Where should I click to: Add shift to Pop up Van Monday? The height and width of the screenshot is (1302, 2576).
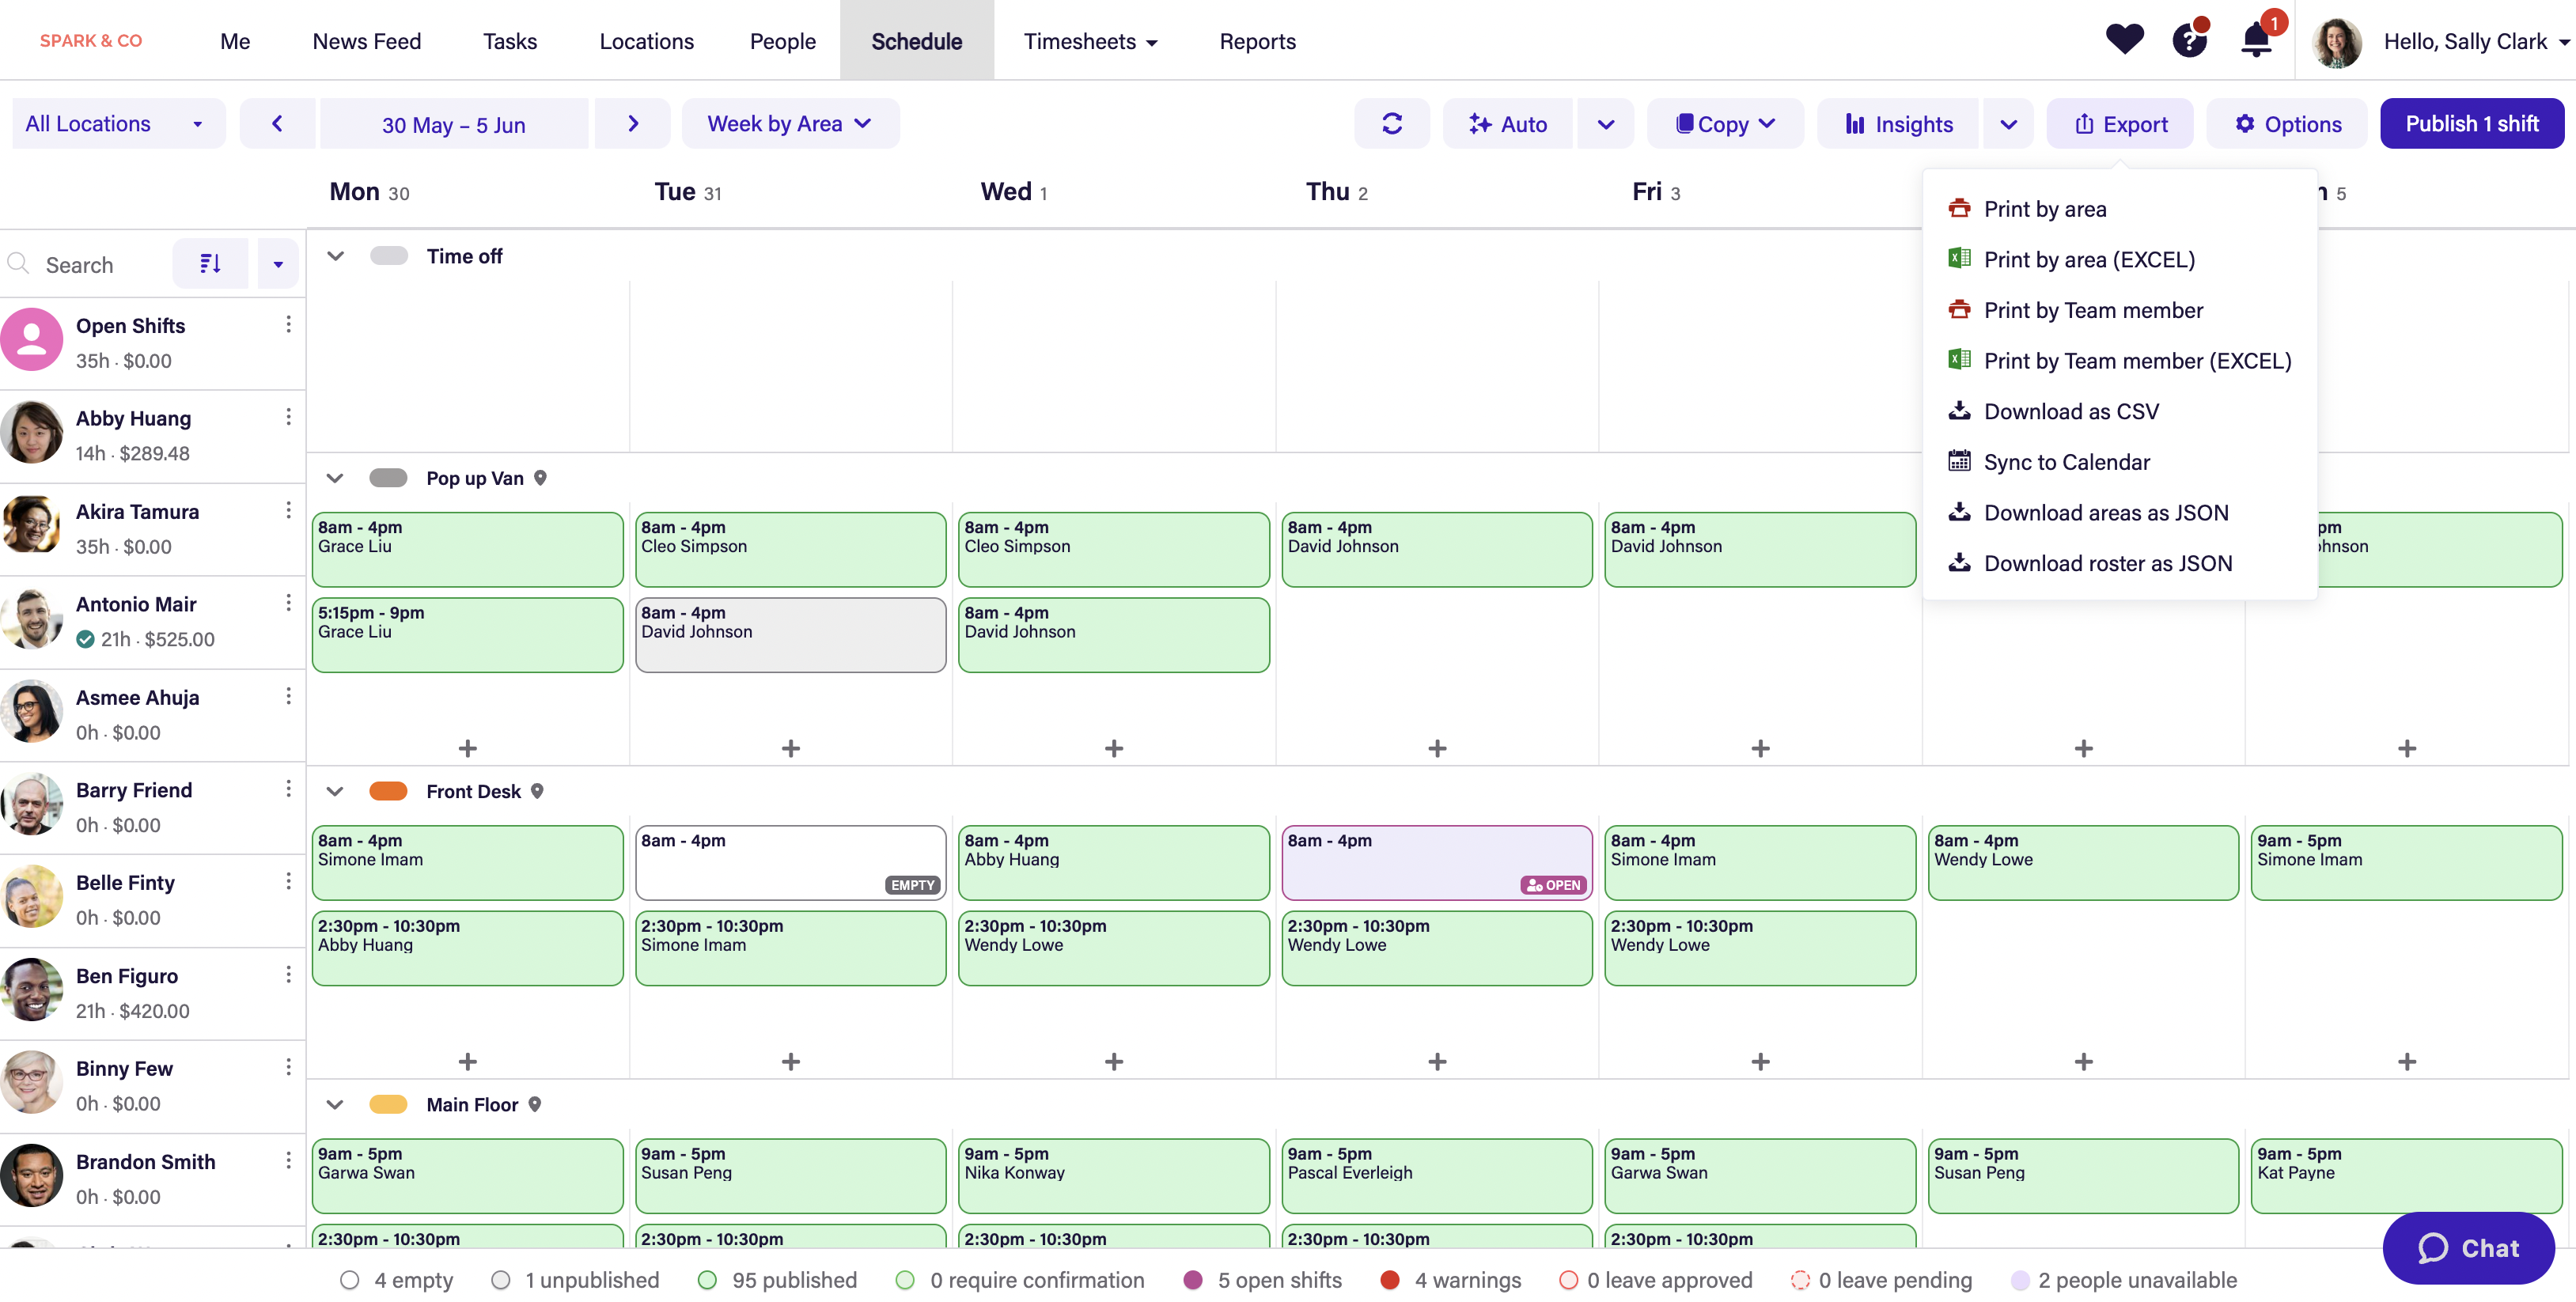467,748
